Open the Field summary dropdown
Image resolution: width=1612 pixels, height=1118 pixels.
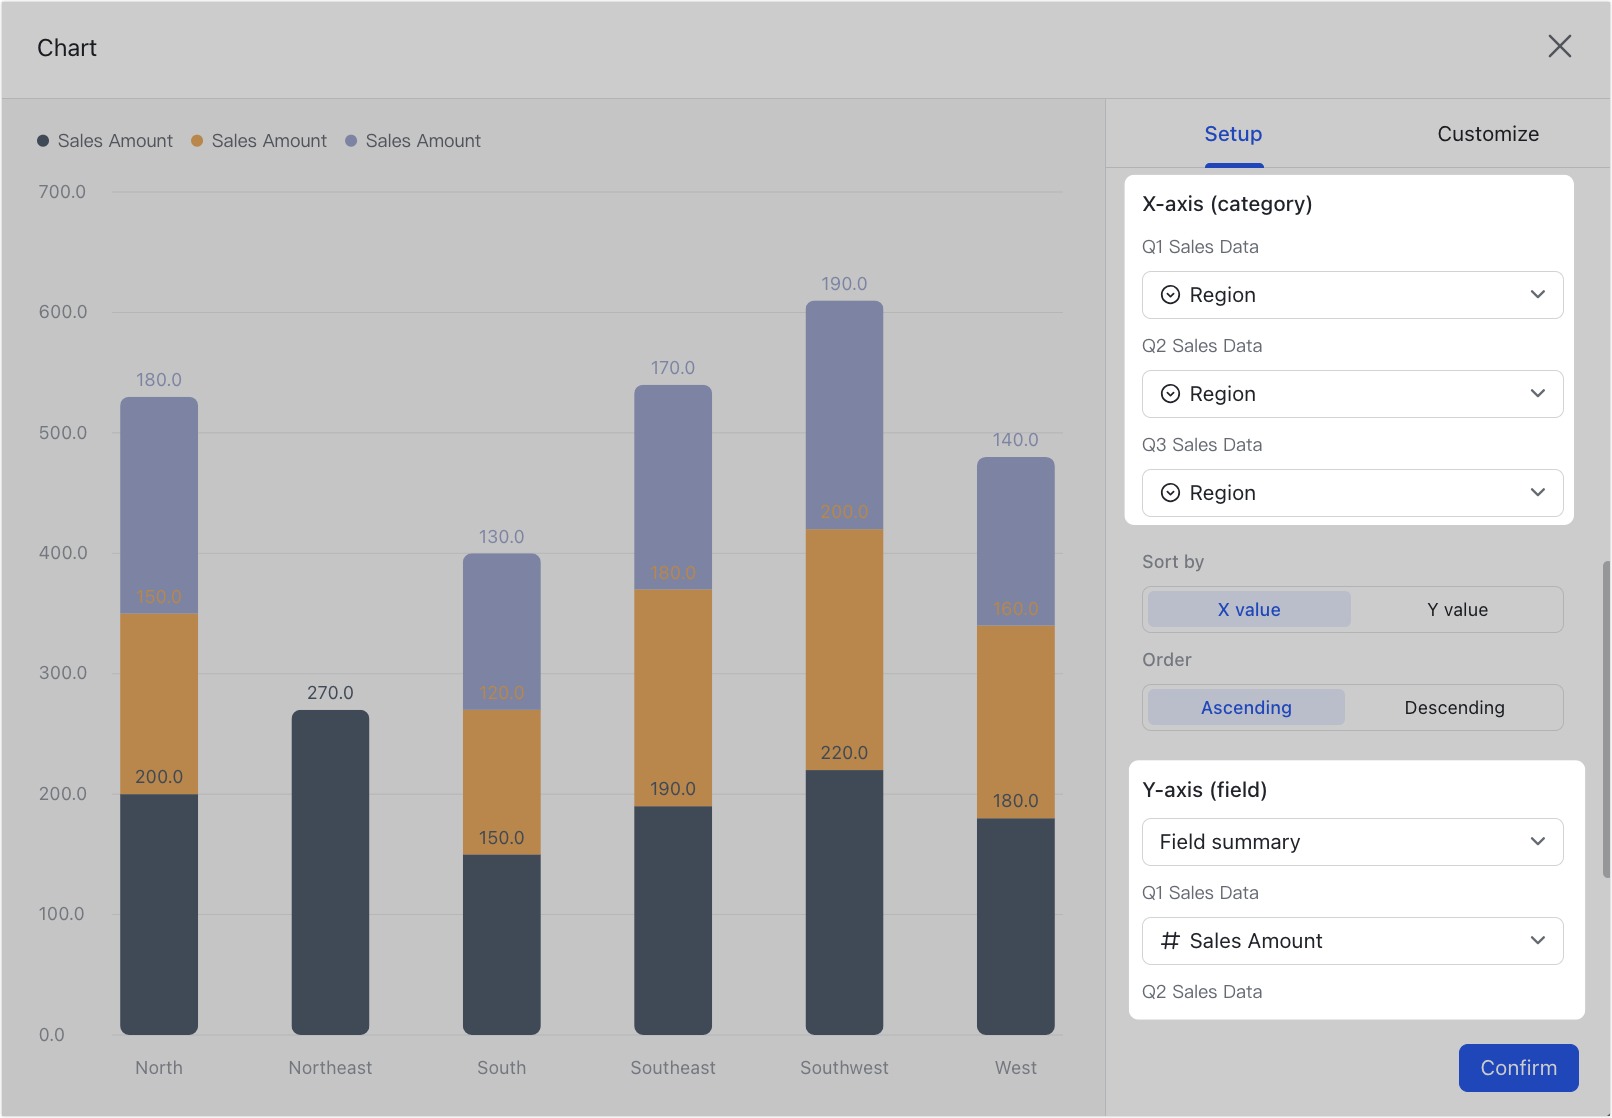point(1351,841)
